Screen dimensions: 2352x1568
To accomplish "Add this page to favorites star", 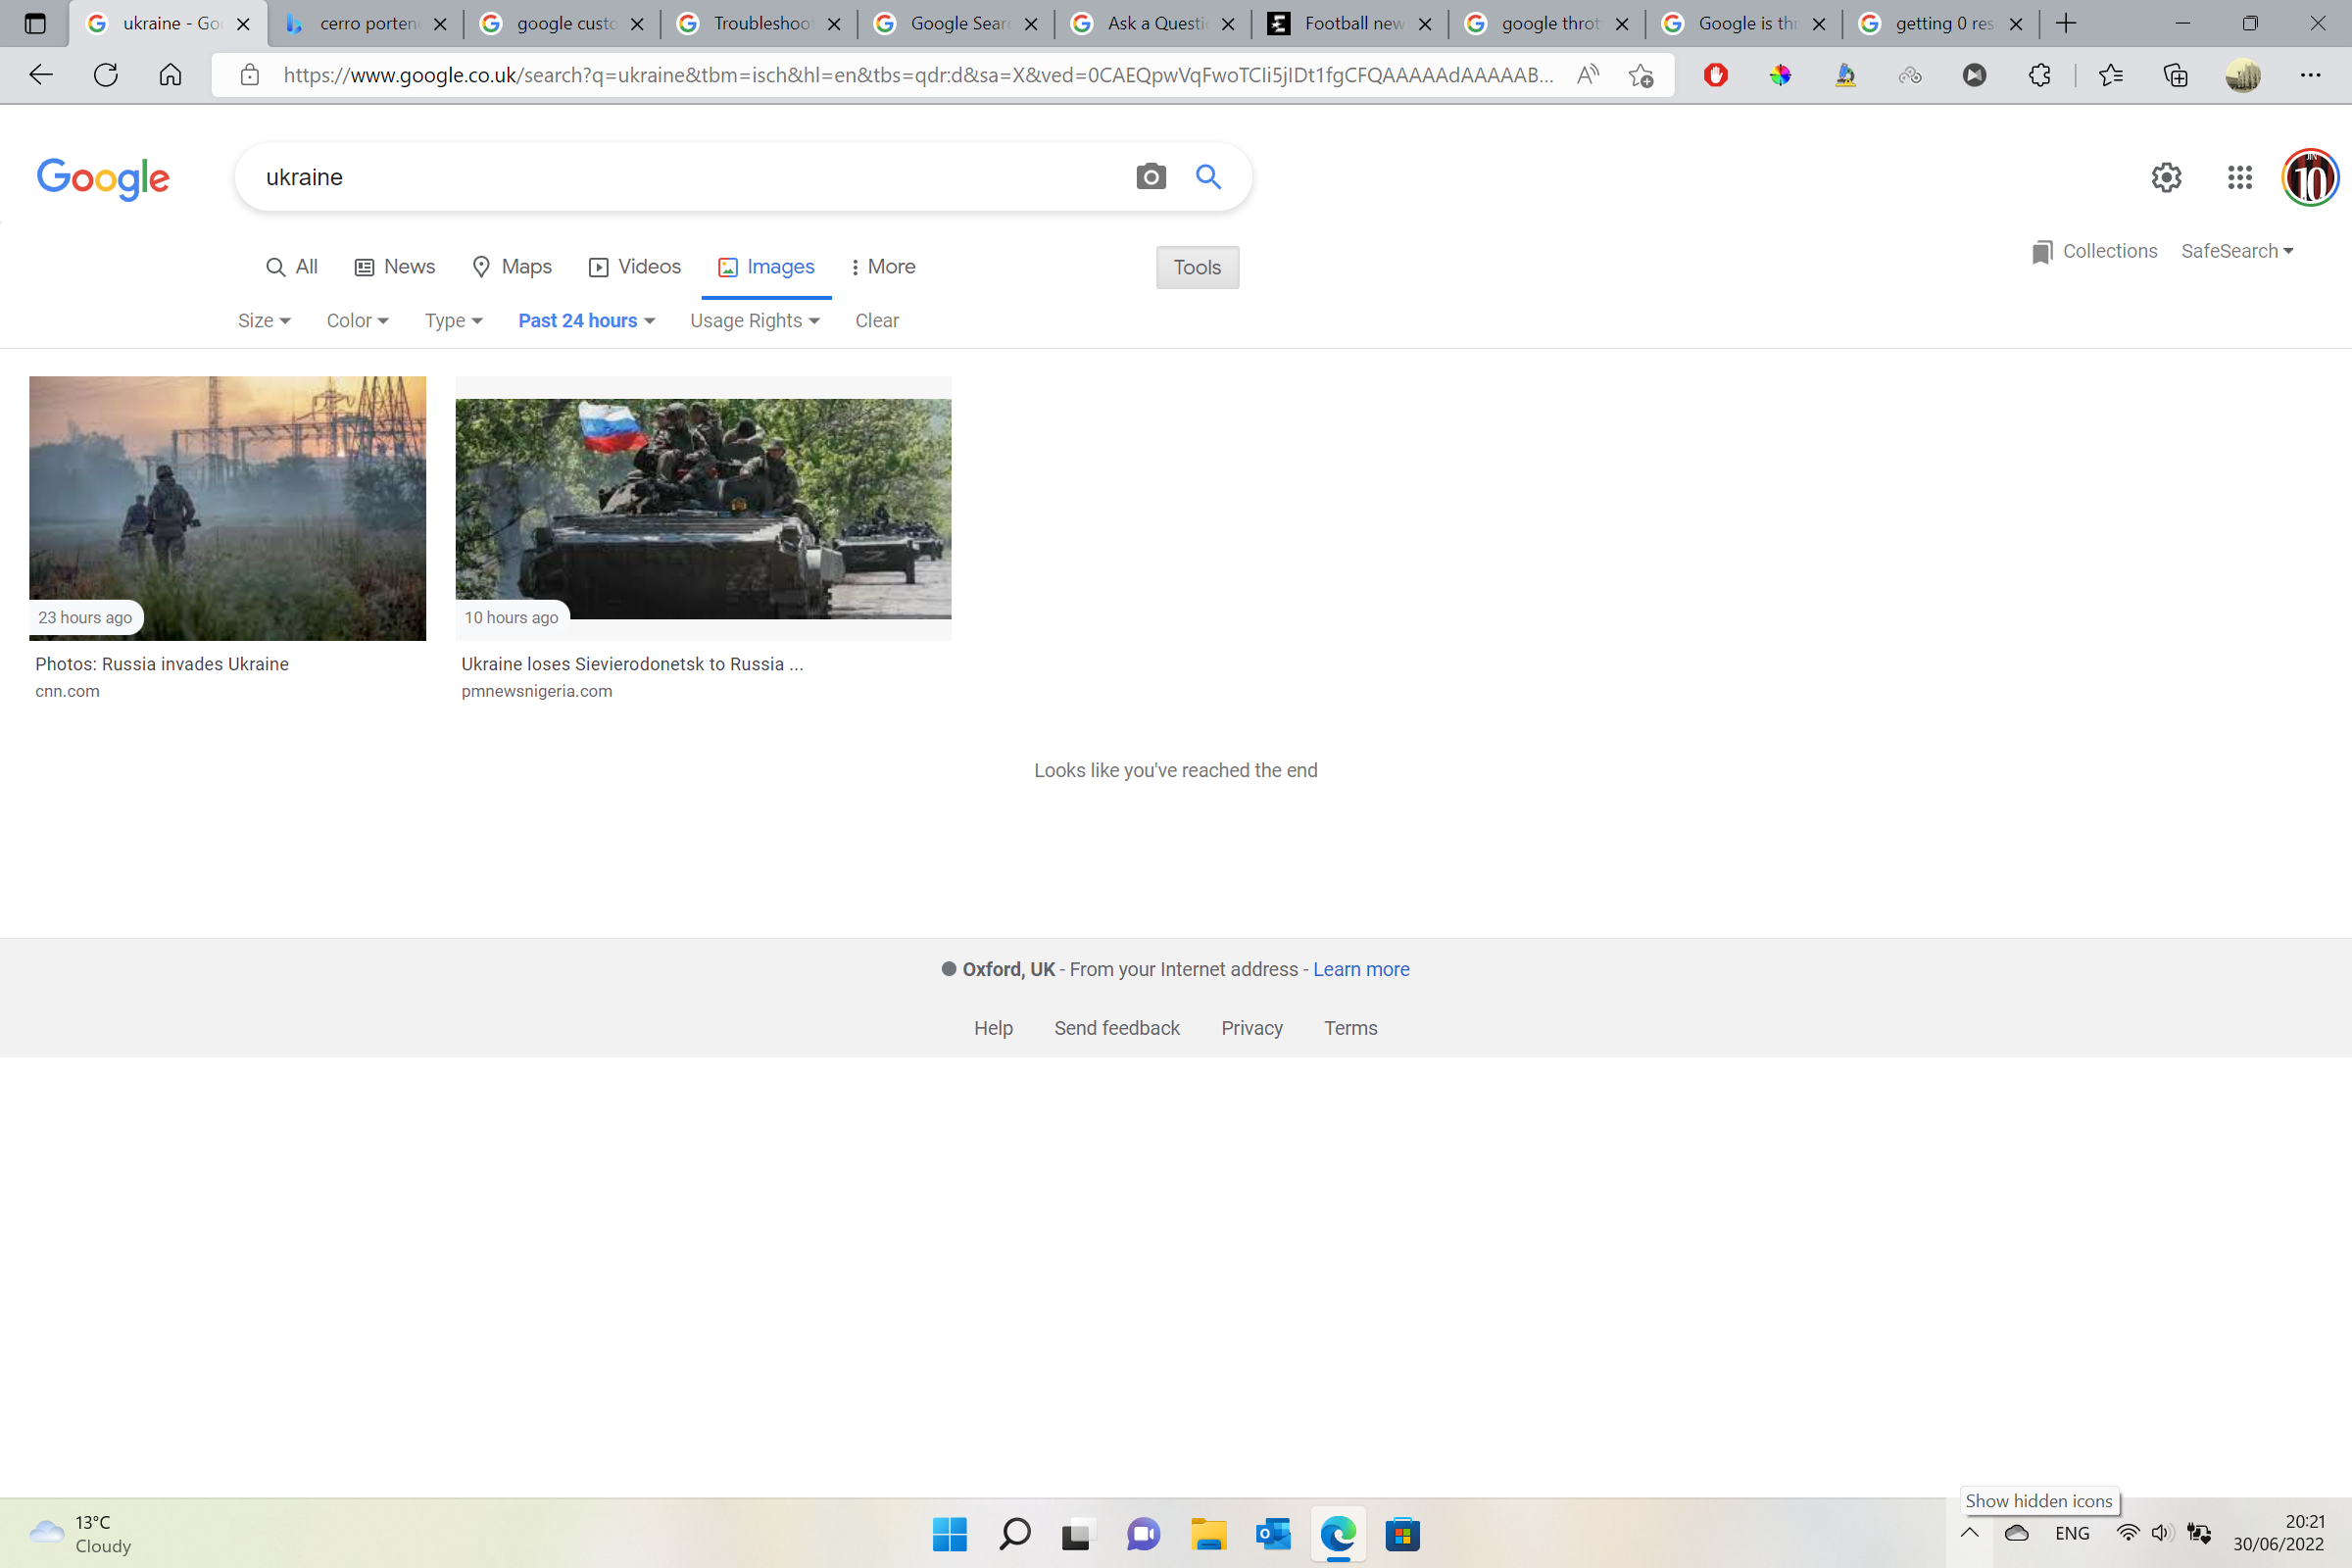I will (1641, 75).
